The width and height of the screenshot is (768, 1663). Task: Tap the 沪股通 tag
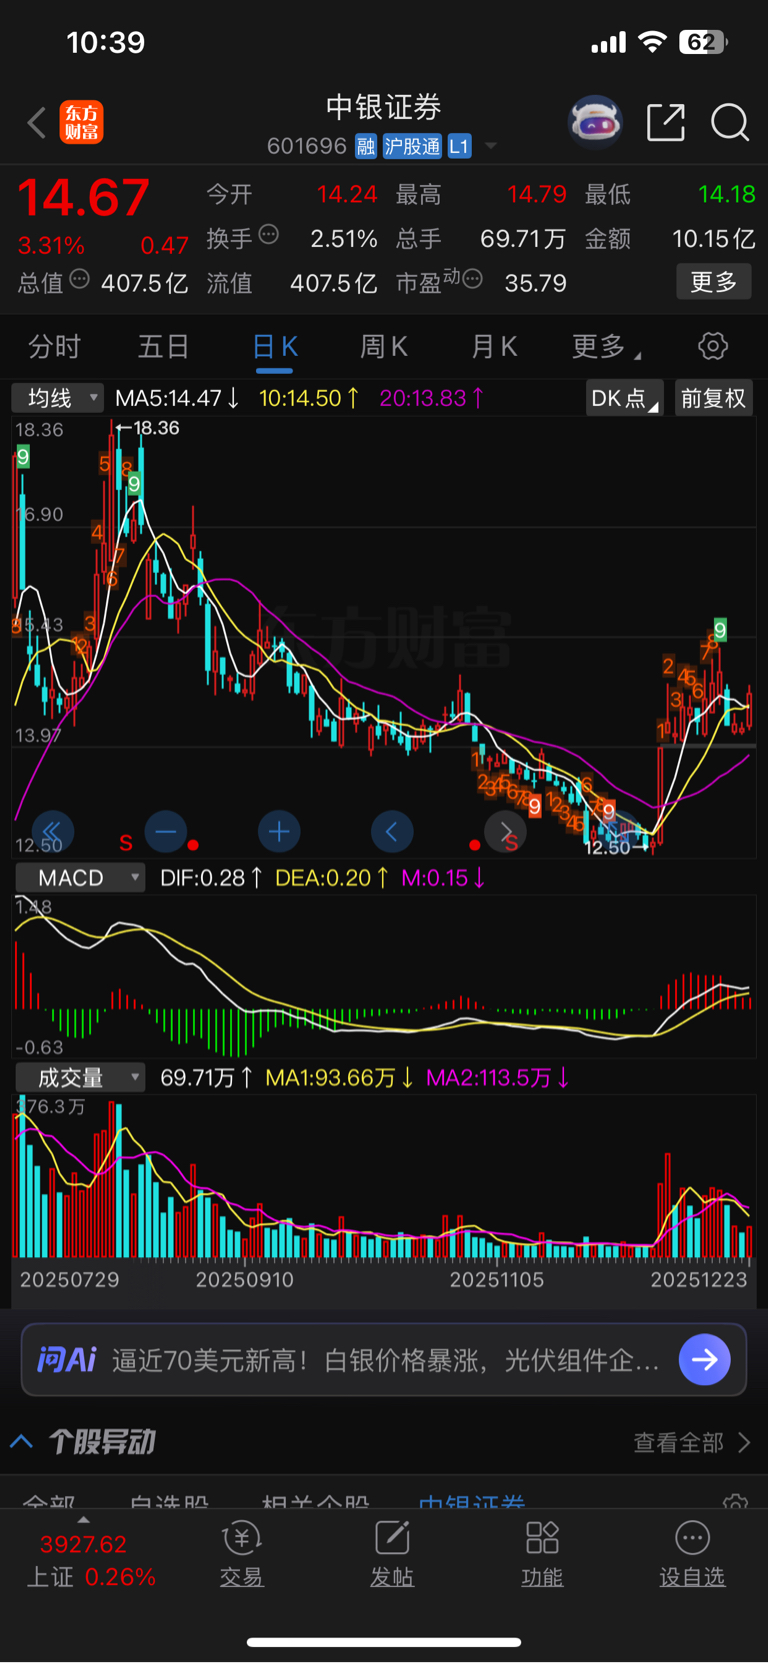[412, 147]
